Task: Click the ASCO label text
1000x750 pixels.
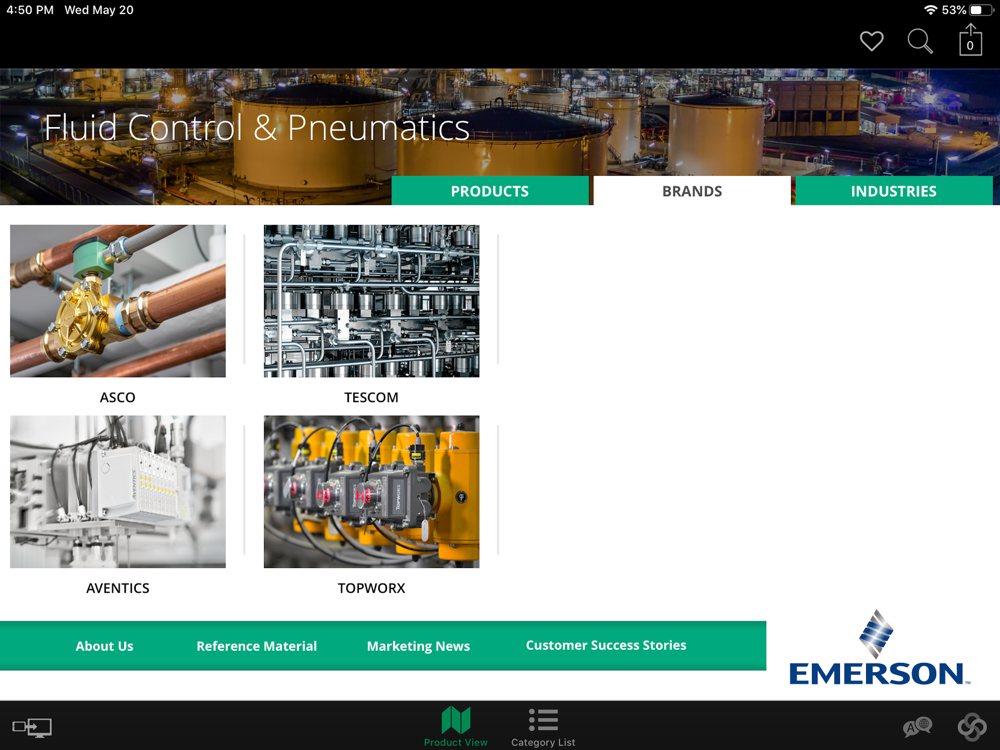Action: (x=117, y=397)
